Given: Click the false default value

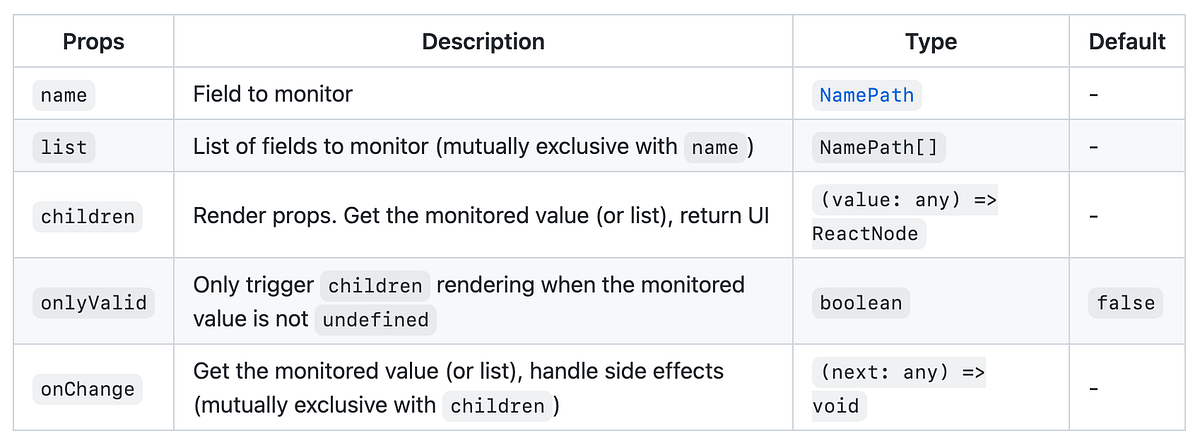Looking at the screenshot, I should 1125,303.
